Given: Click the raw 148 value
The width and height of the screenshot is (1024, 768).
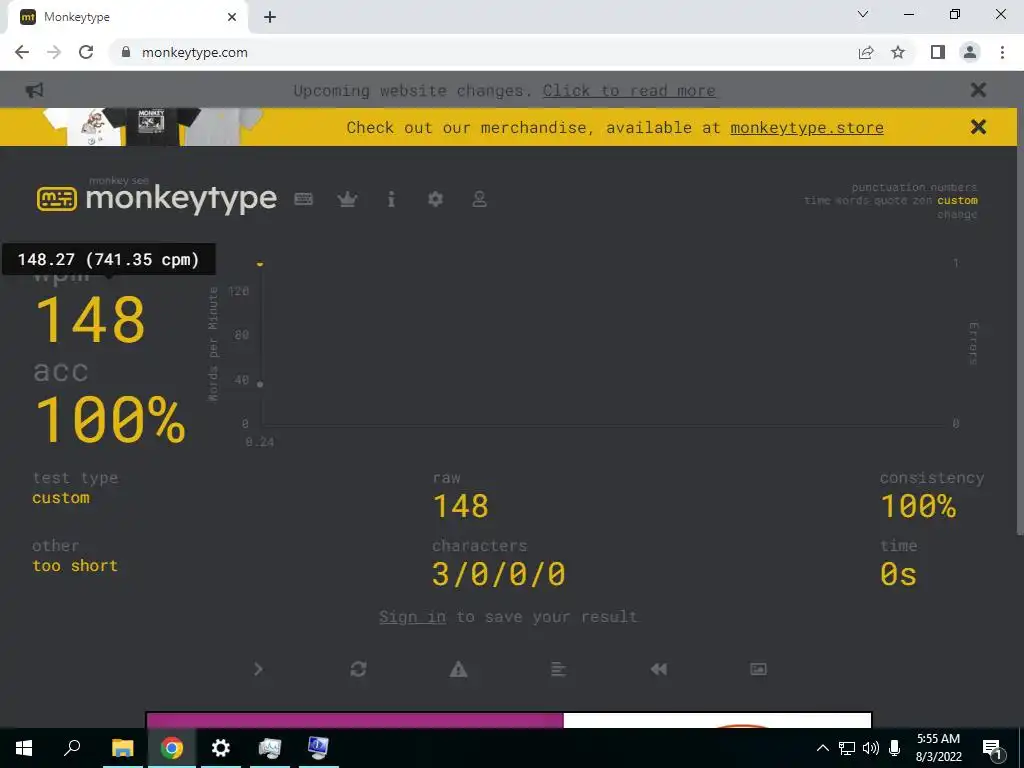Looking at the screenshot, I should tap(460, 506).
